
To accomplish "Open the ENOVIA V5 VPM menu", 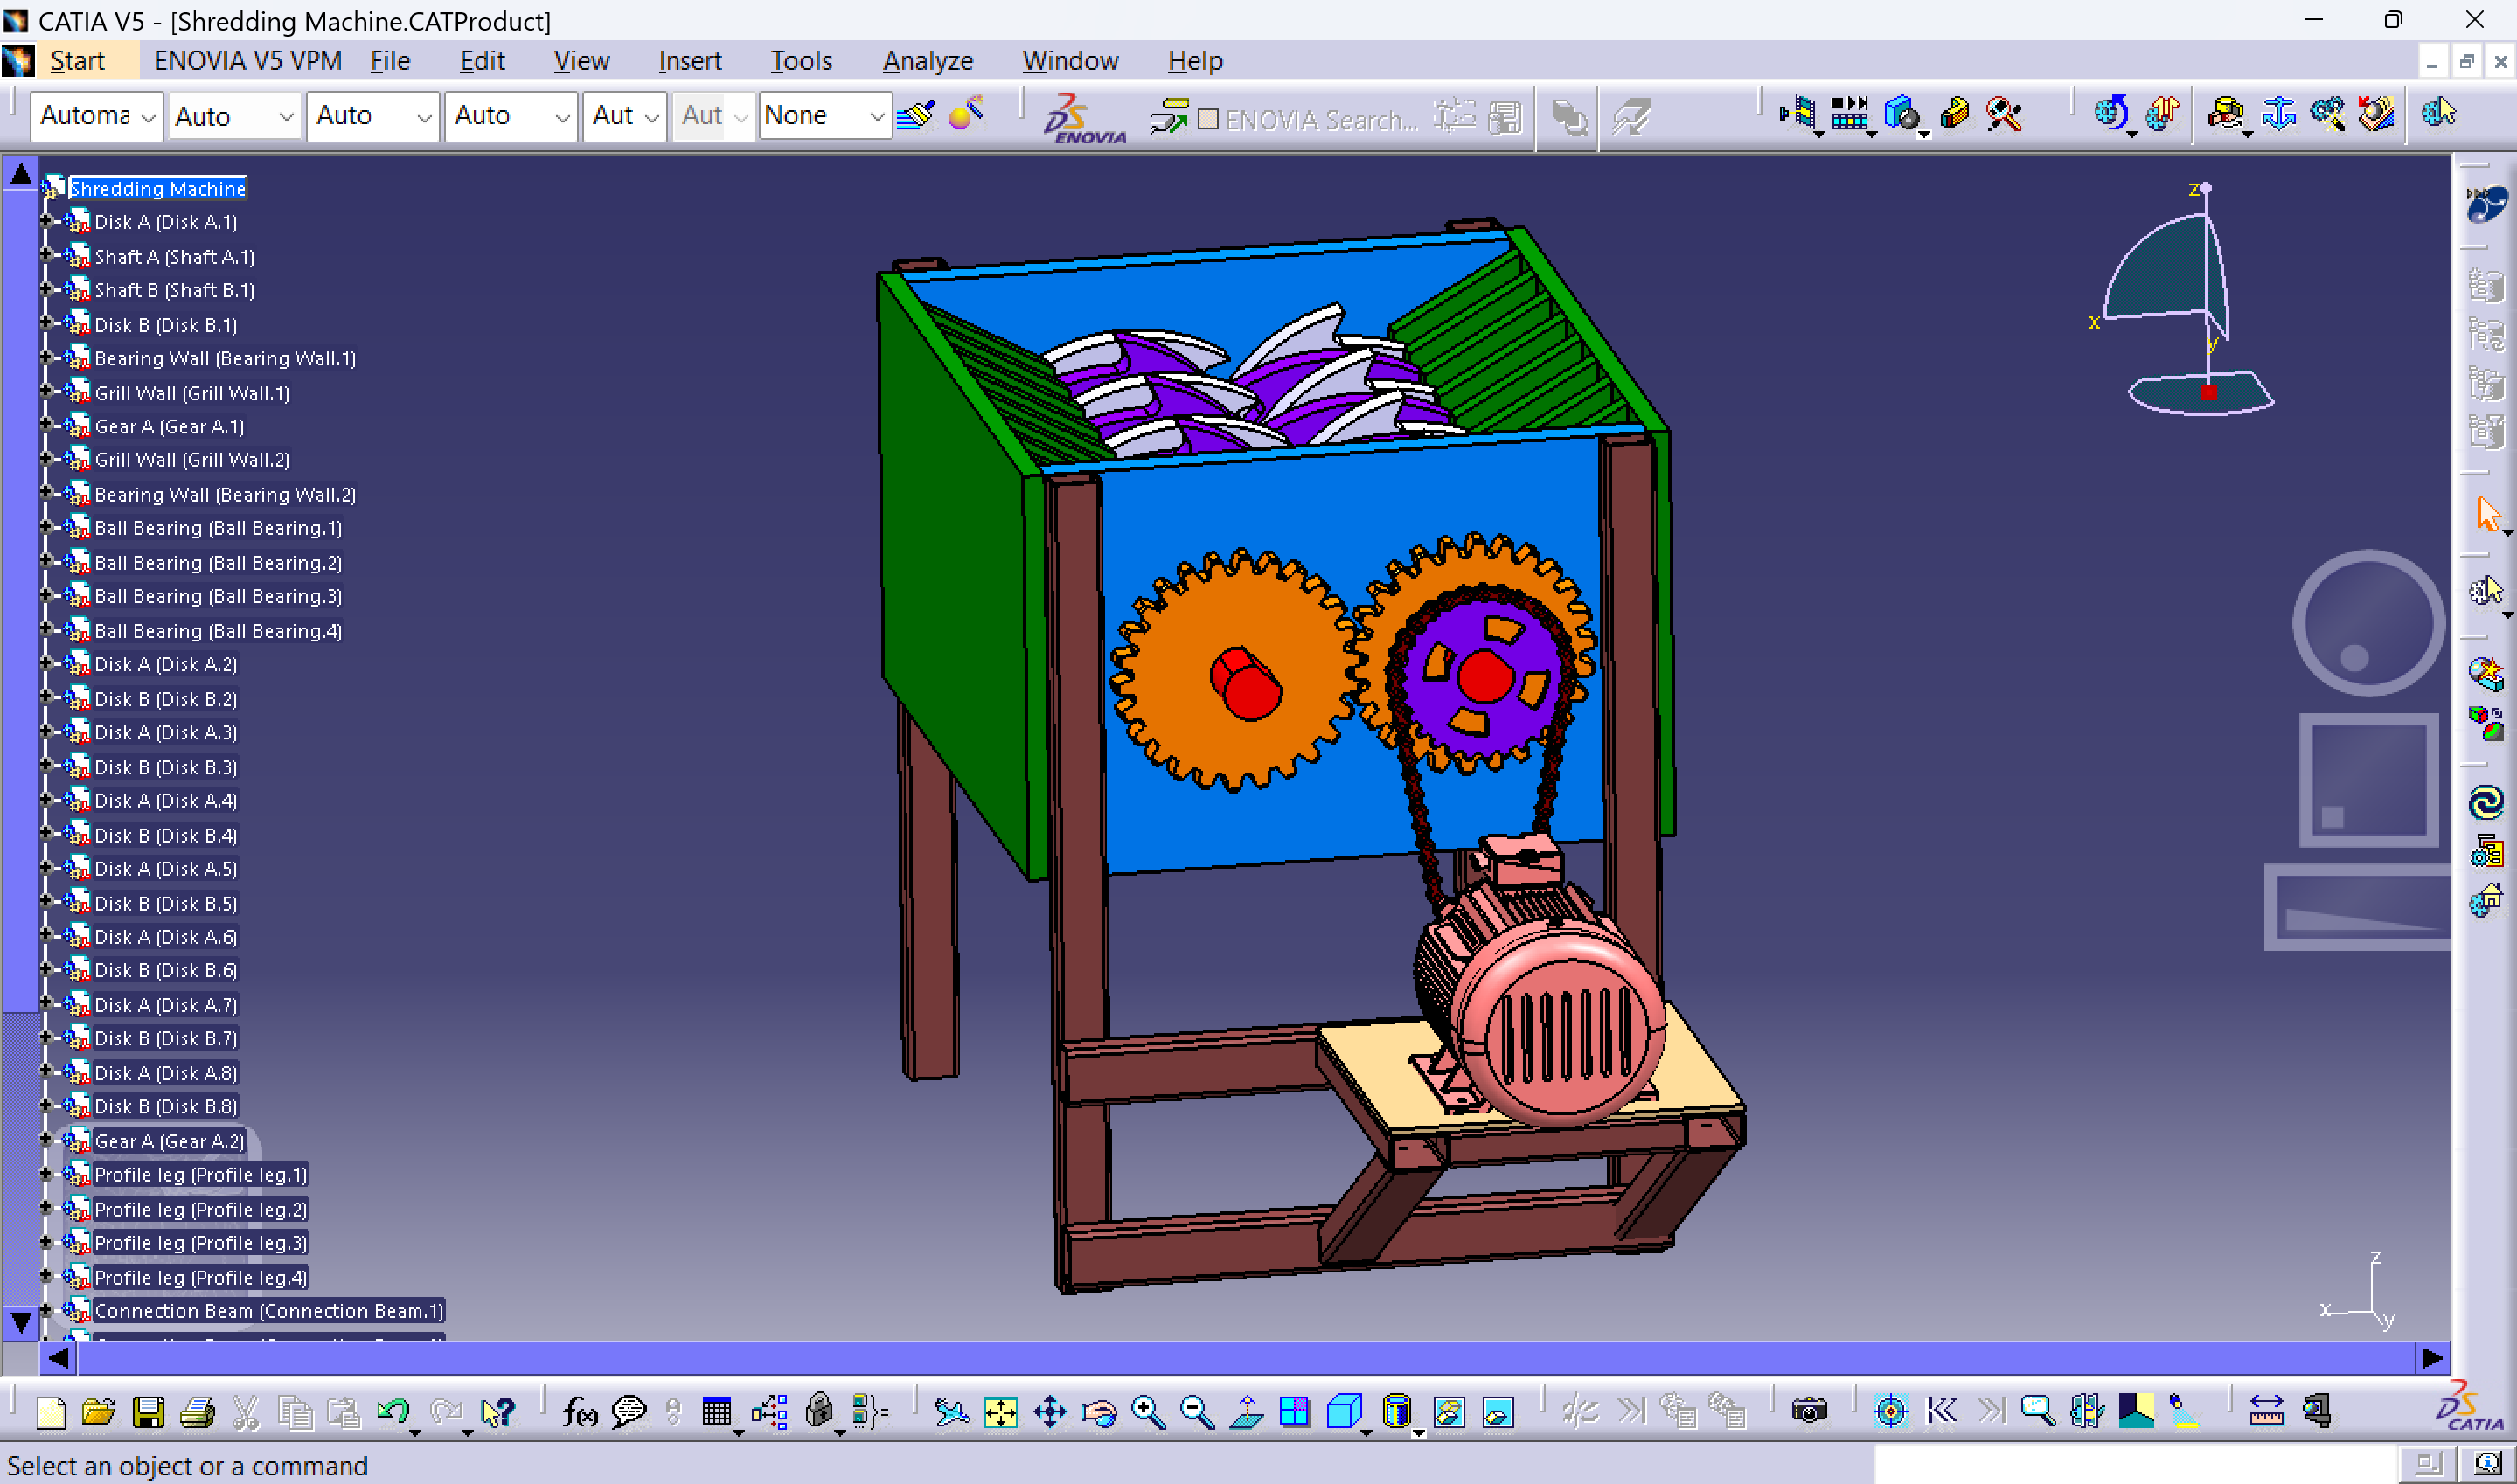I will [x=248, y=61].
